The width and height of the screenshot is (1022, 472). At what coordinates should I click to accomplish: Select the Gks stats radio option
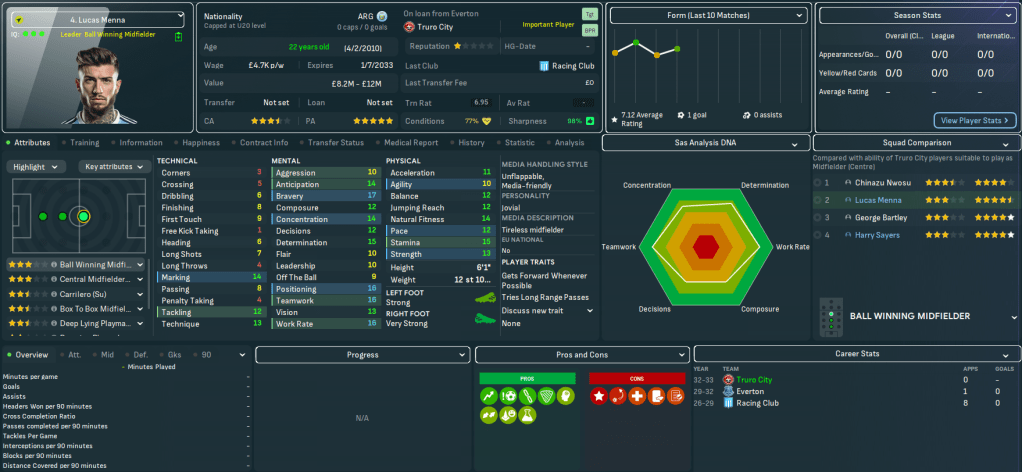pos(163,355)
